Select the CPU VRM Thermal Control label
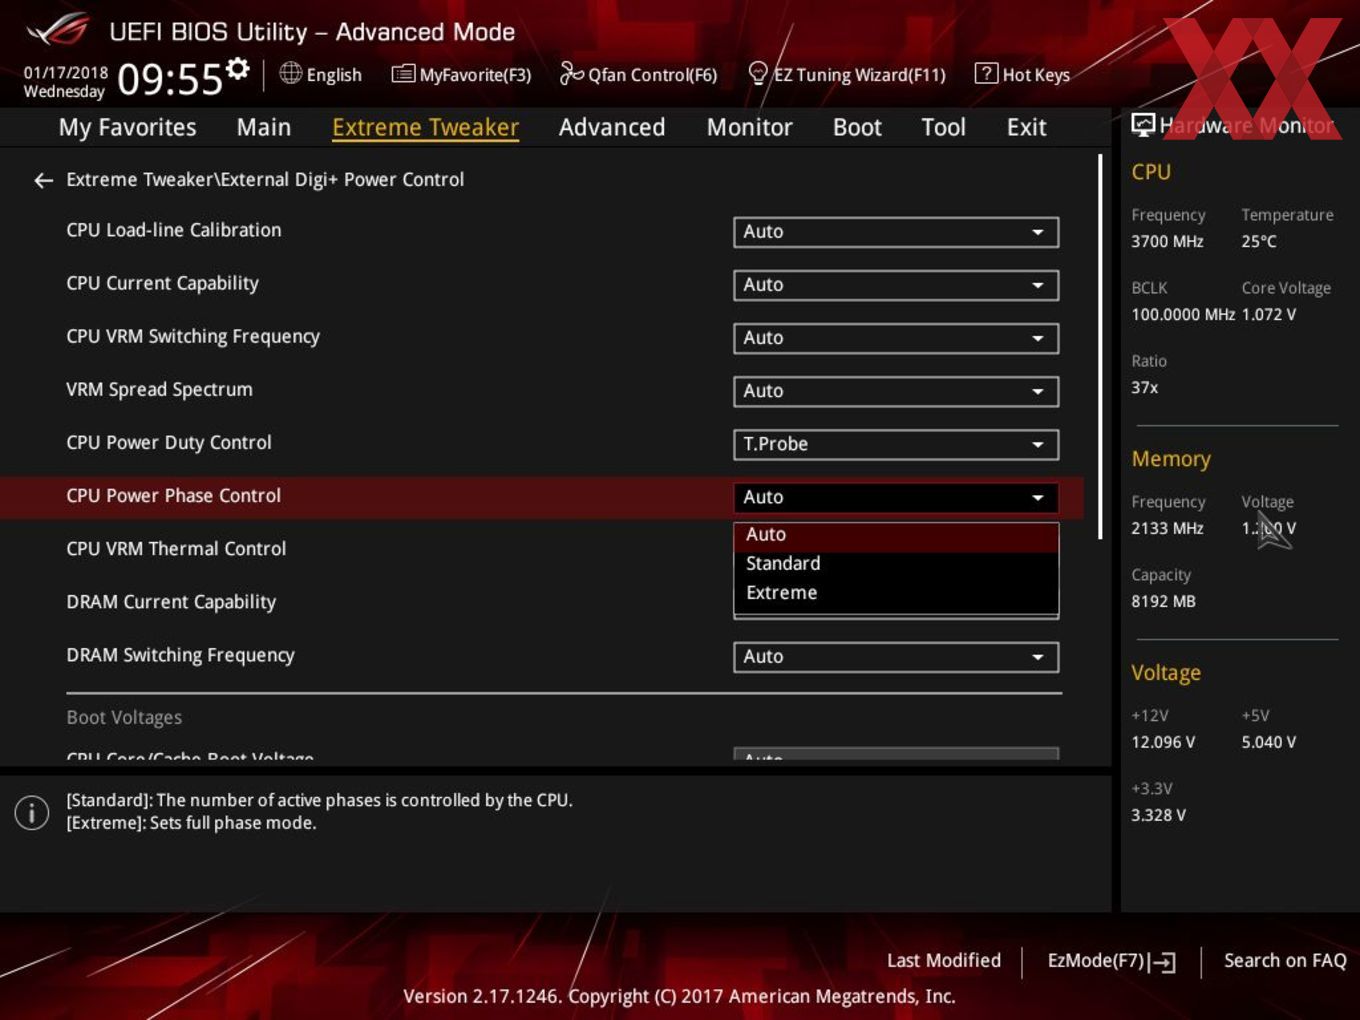 coord(176,548)
